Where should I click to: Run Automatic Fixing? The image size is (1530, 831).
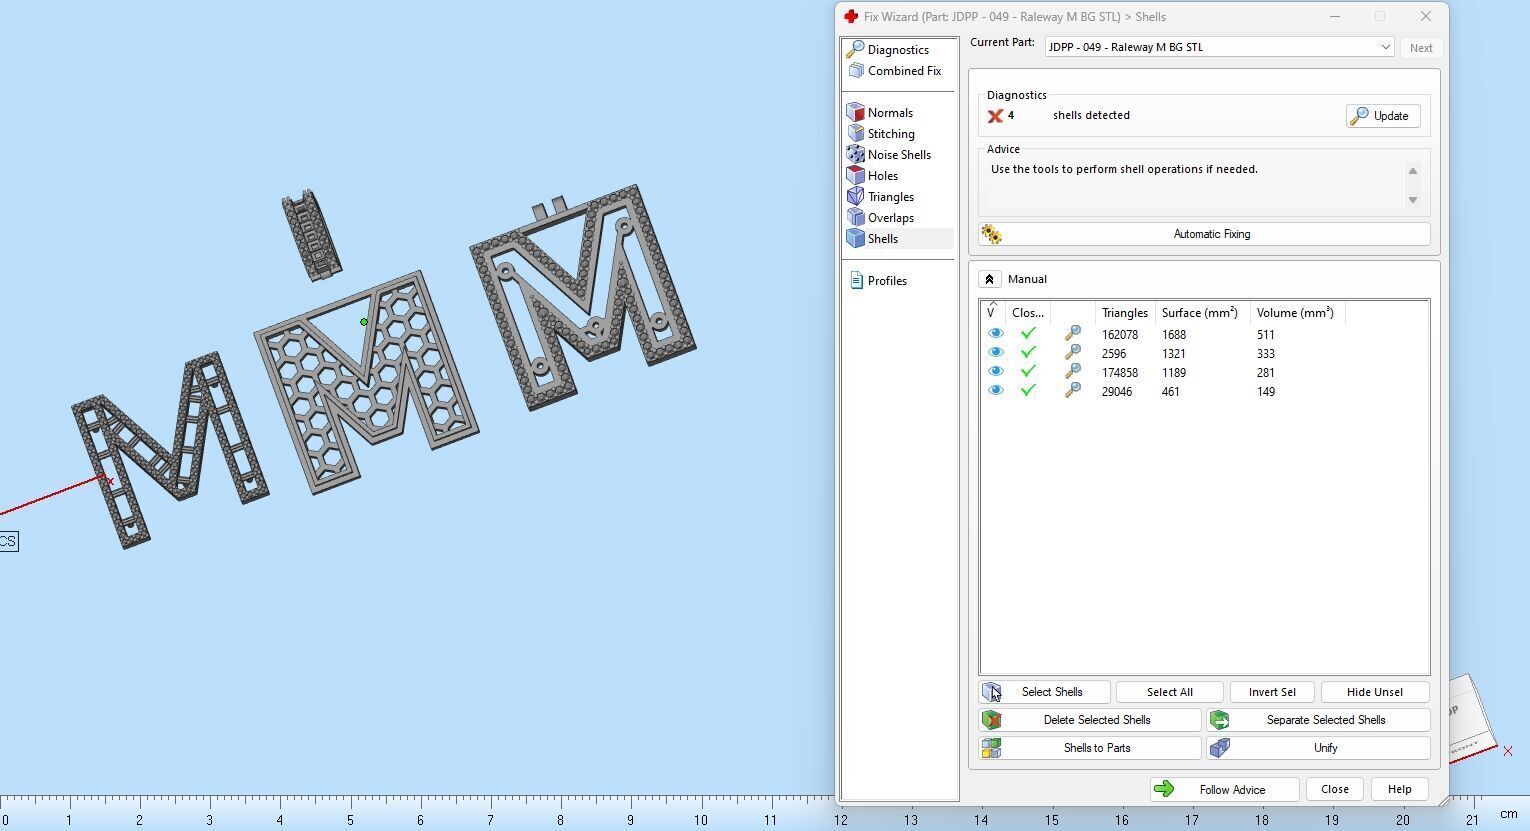[1204, 234]
